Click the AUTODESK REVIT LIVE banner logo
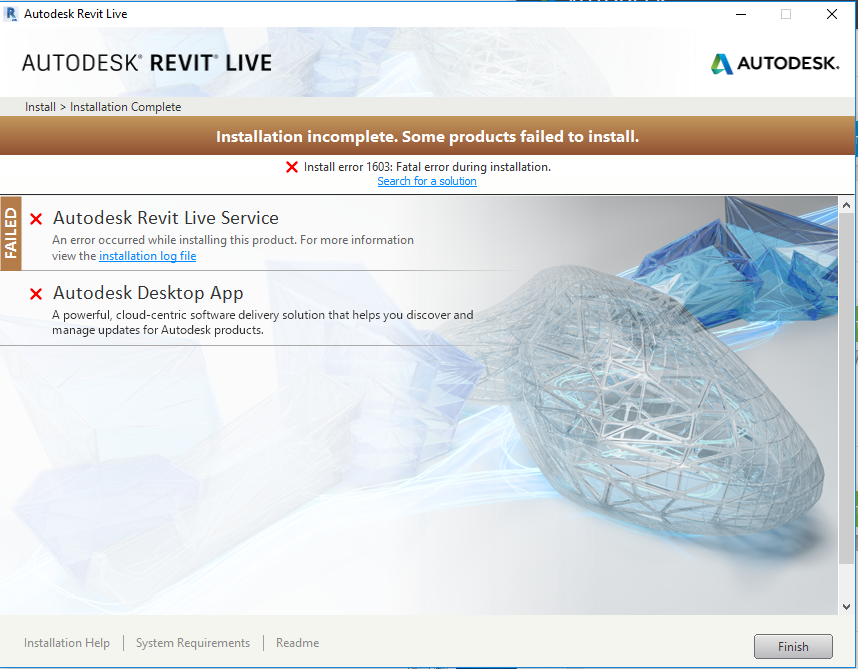The width and height of the screenshot is (858, 669). (x=146, y=61)
